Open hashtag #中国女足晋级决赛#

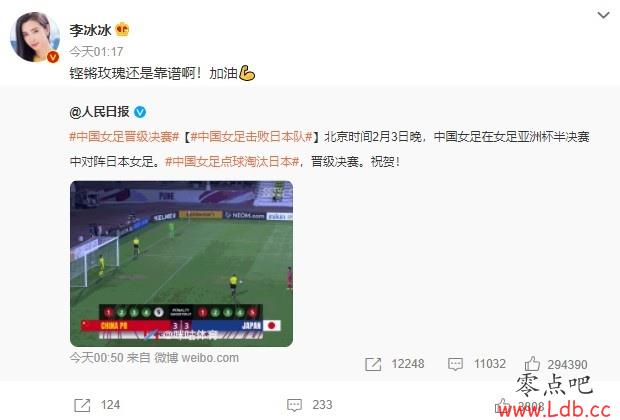click(124, 137)
